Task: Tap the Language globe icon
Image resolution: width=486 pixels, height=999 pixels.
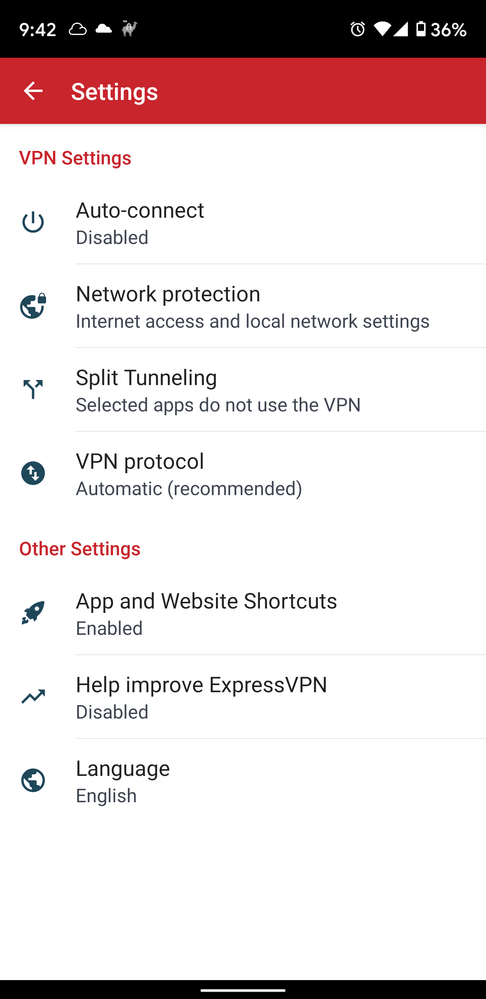Action: tap(32, 780)
